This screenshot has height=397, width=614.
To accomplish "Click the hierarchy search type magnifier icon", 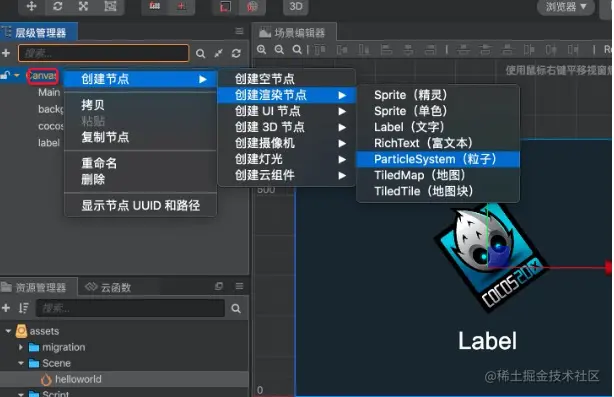I will click(200, 53).
